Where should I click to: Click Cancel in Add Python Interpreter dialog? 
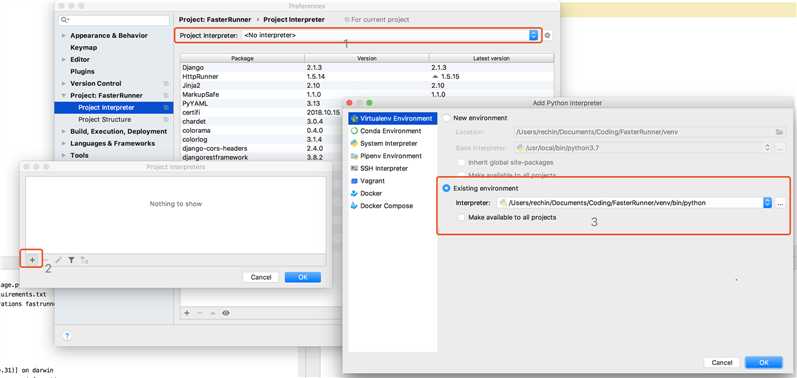pos(721,363)
